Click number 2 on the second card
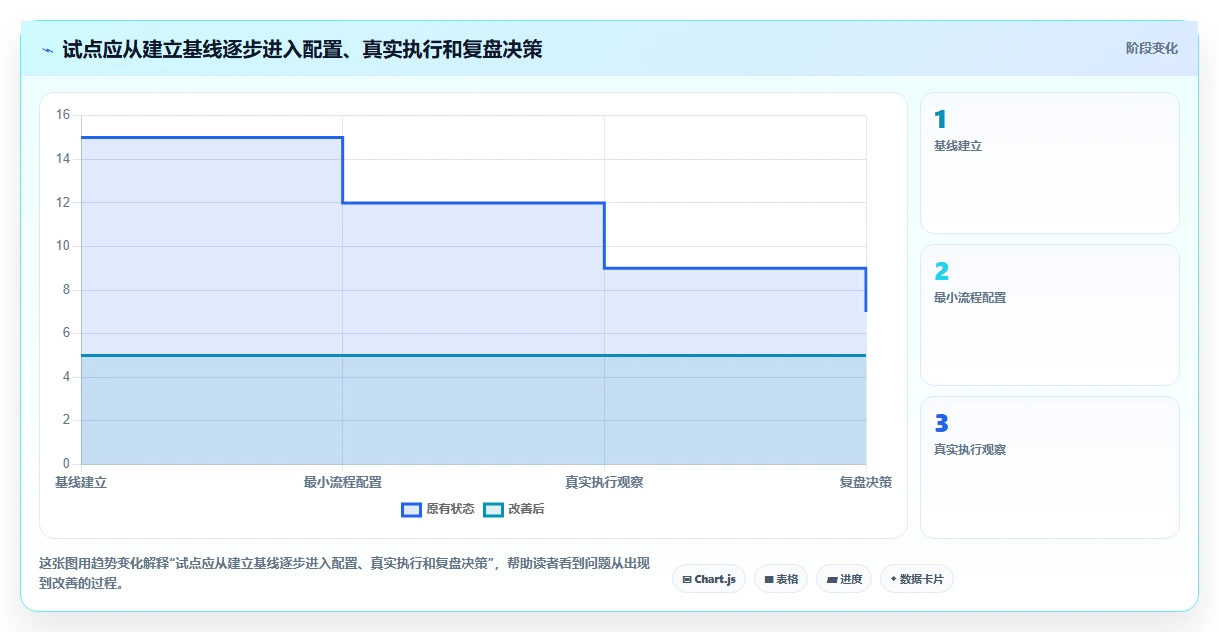 tap(941, 272)
